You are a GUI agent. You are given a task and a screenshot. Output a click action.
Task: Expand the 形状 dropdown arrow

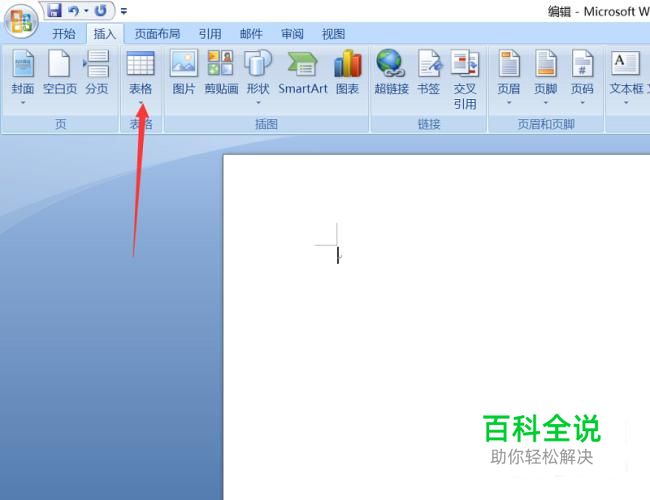[x=258, y=102]
